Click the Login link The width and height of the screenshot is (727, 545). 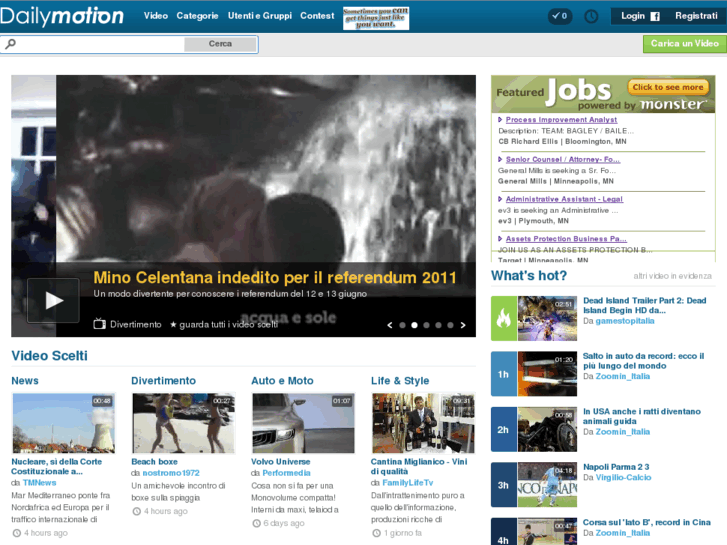(633, 16)
